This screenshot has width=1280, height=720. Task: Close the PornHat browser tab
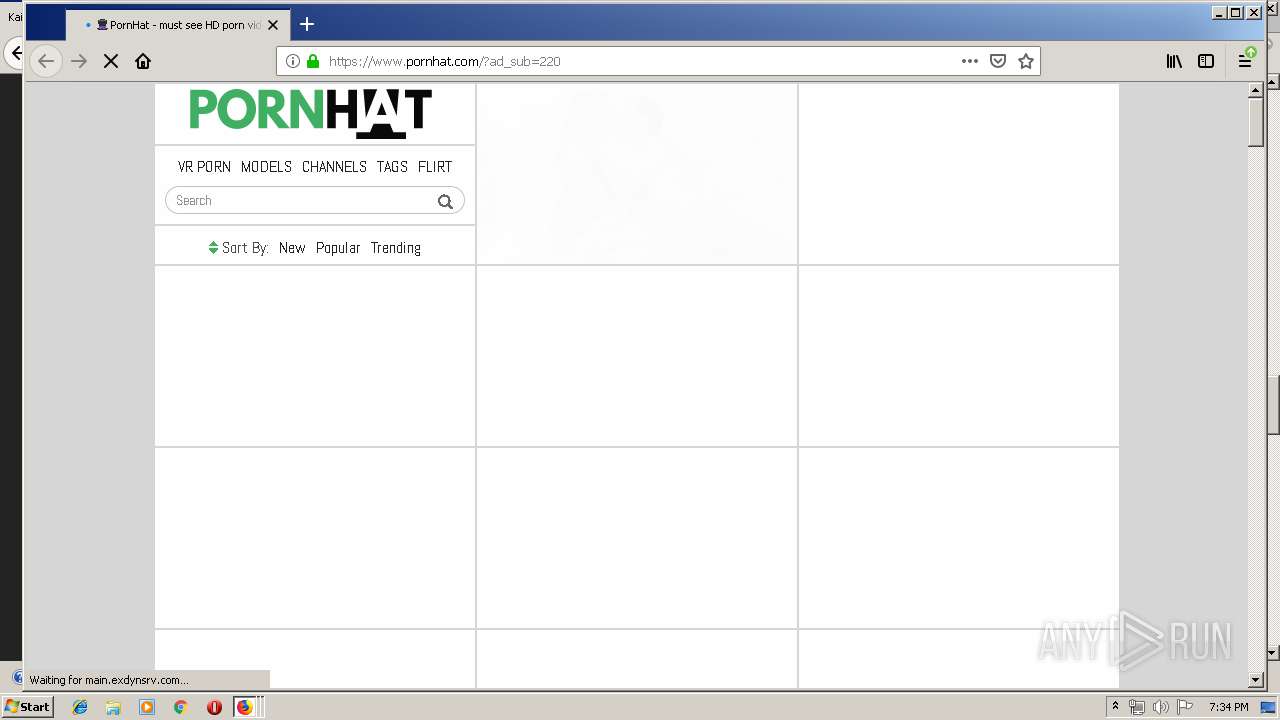(x=273, y=25)
